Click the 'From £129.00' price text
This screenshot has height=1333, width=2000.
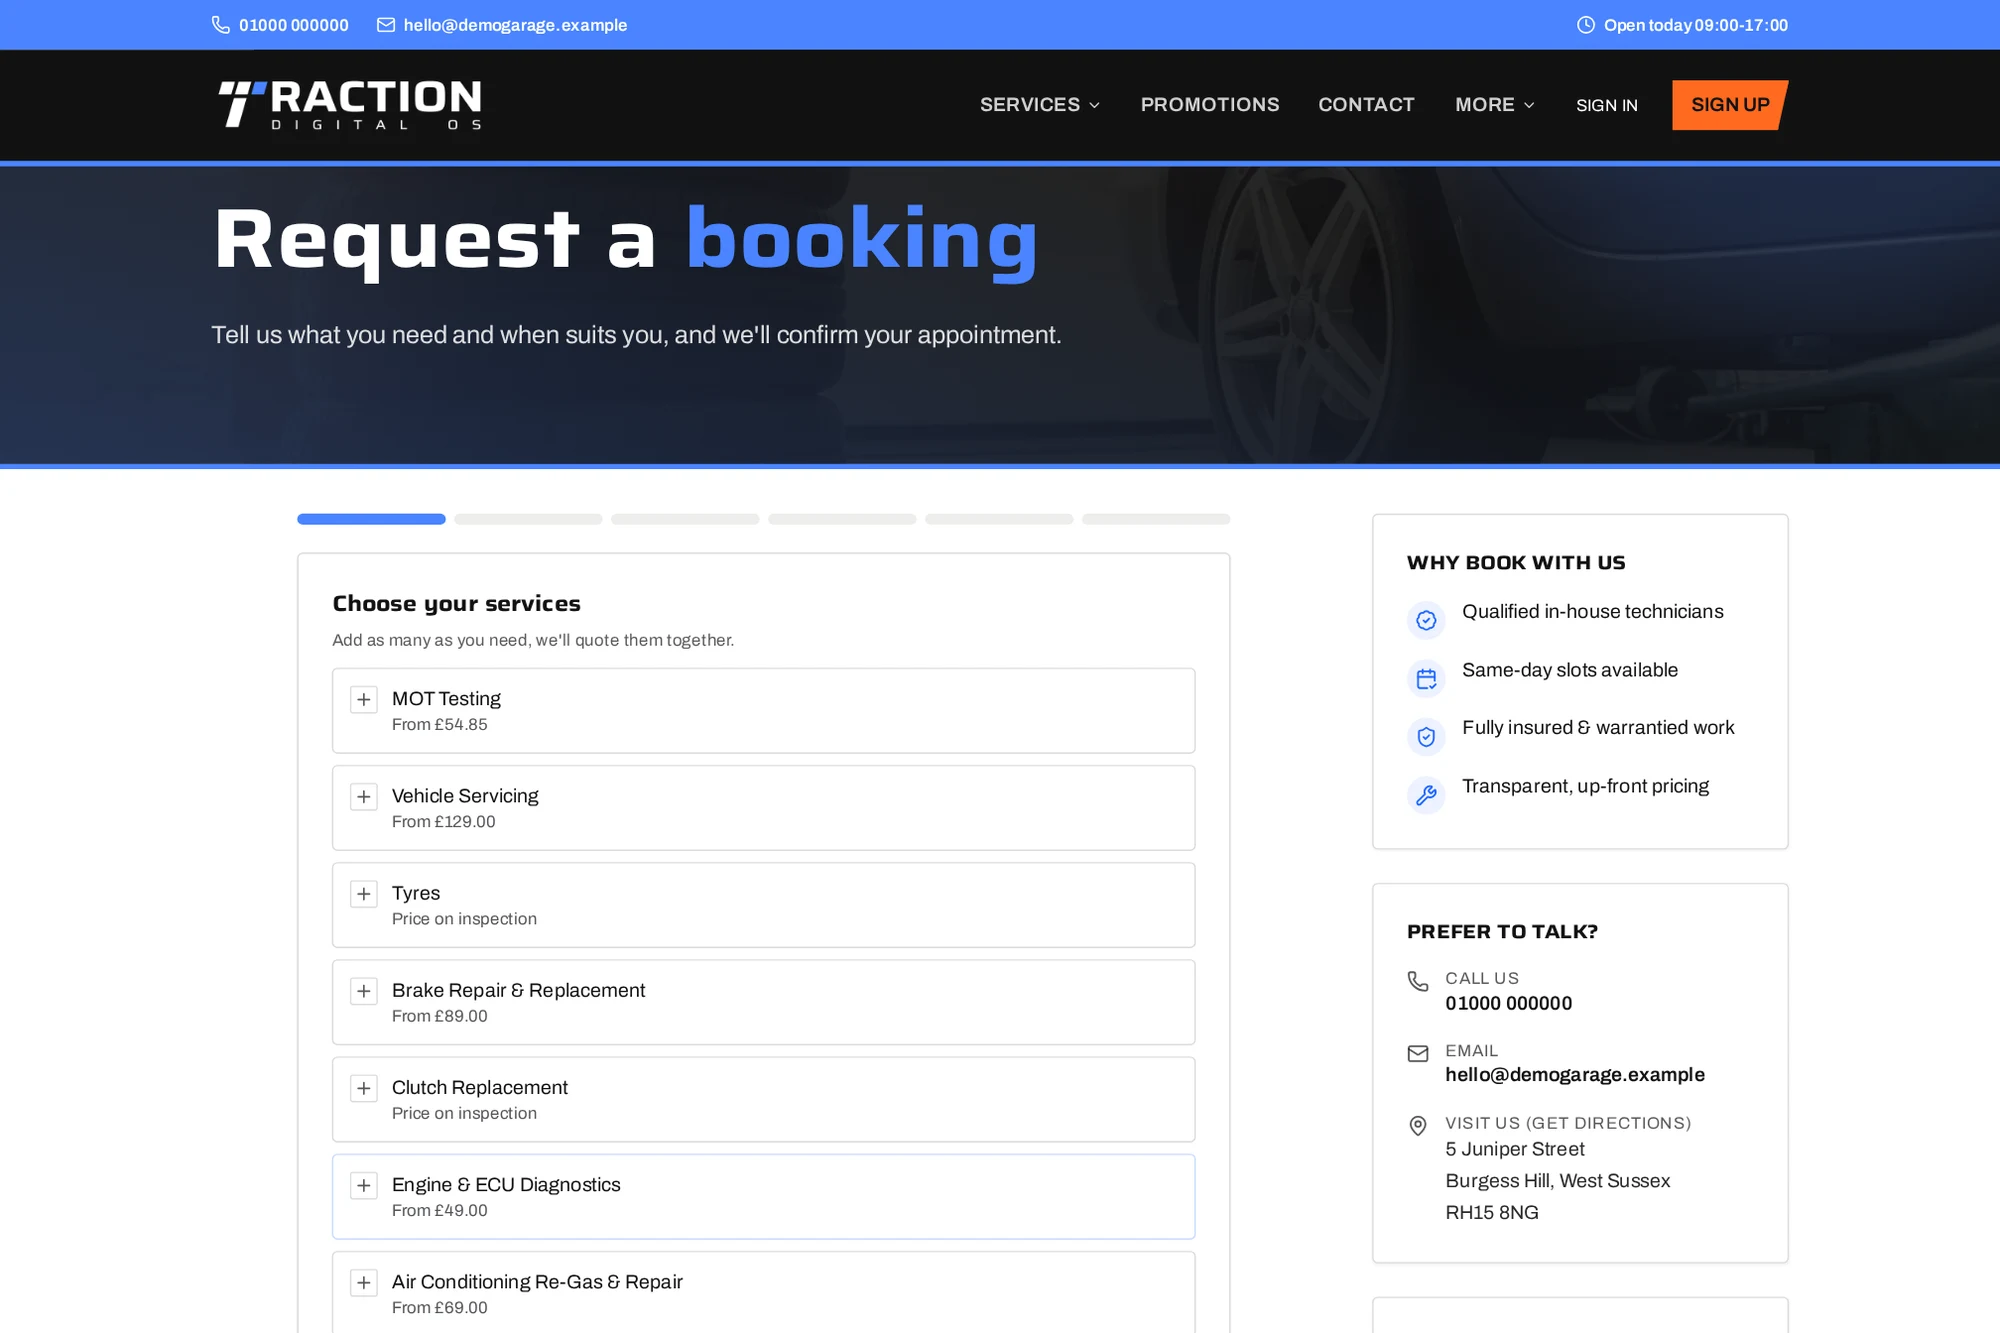(444, 821)
